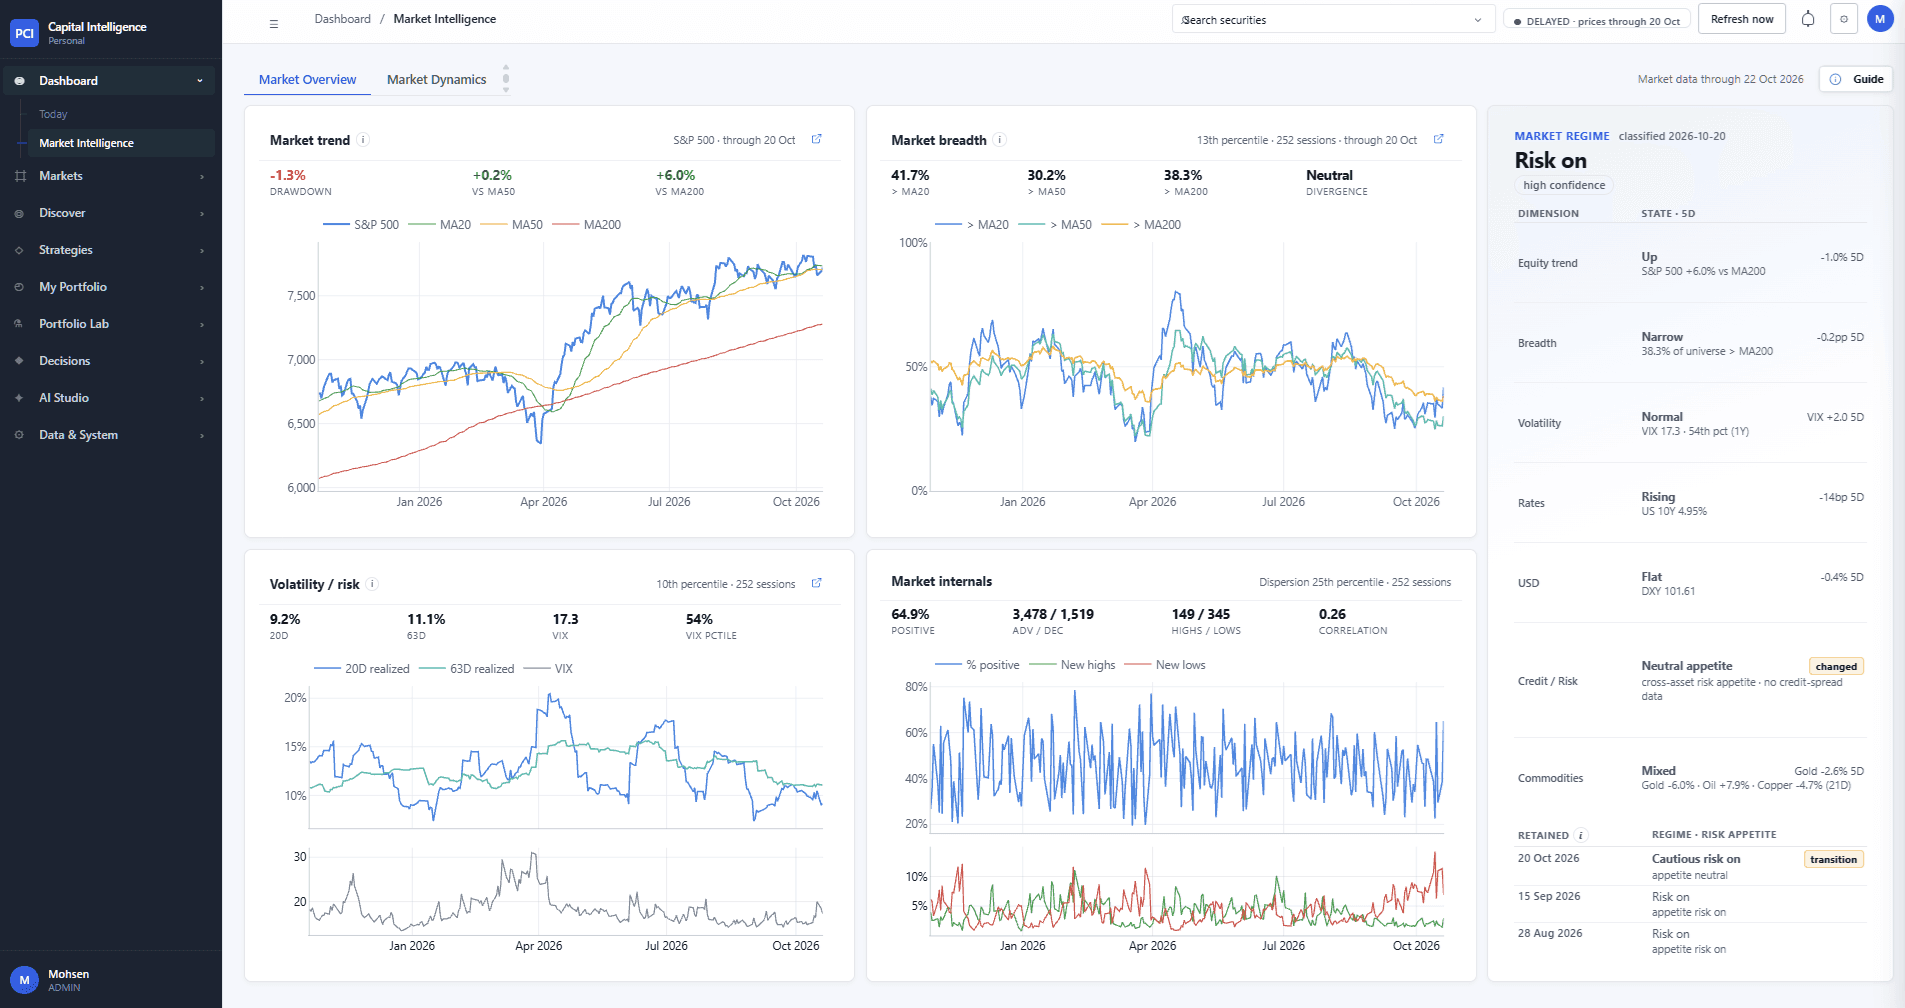Open Today under Dashboard in sidebar
Viewport: 1905px width, 1008px height.
[x=53, y=114]
